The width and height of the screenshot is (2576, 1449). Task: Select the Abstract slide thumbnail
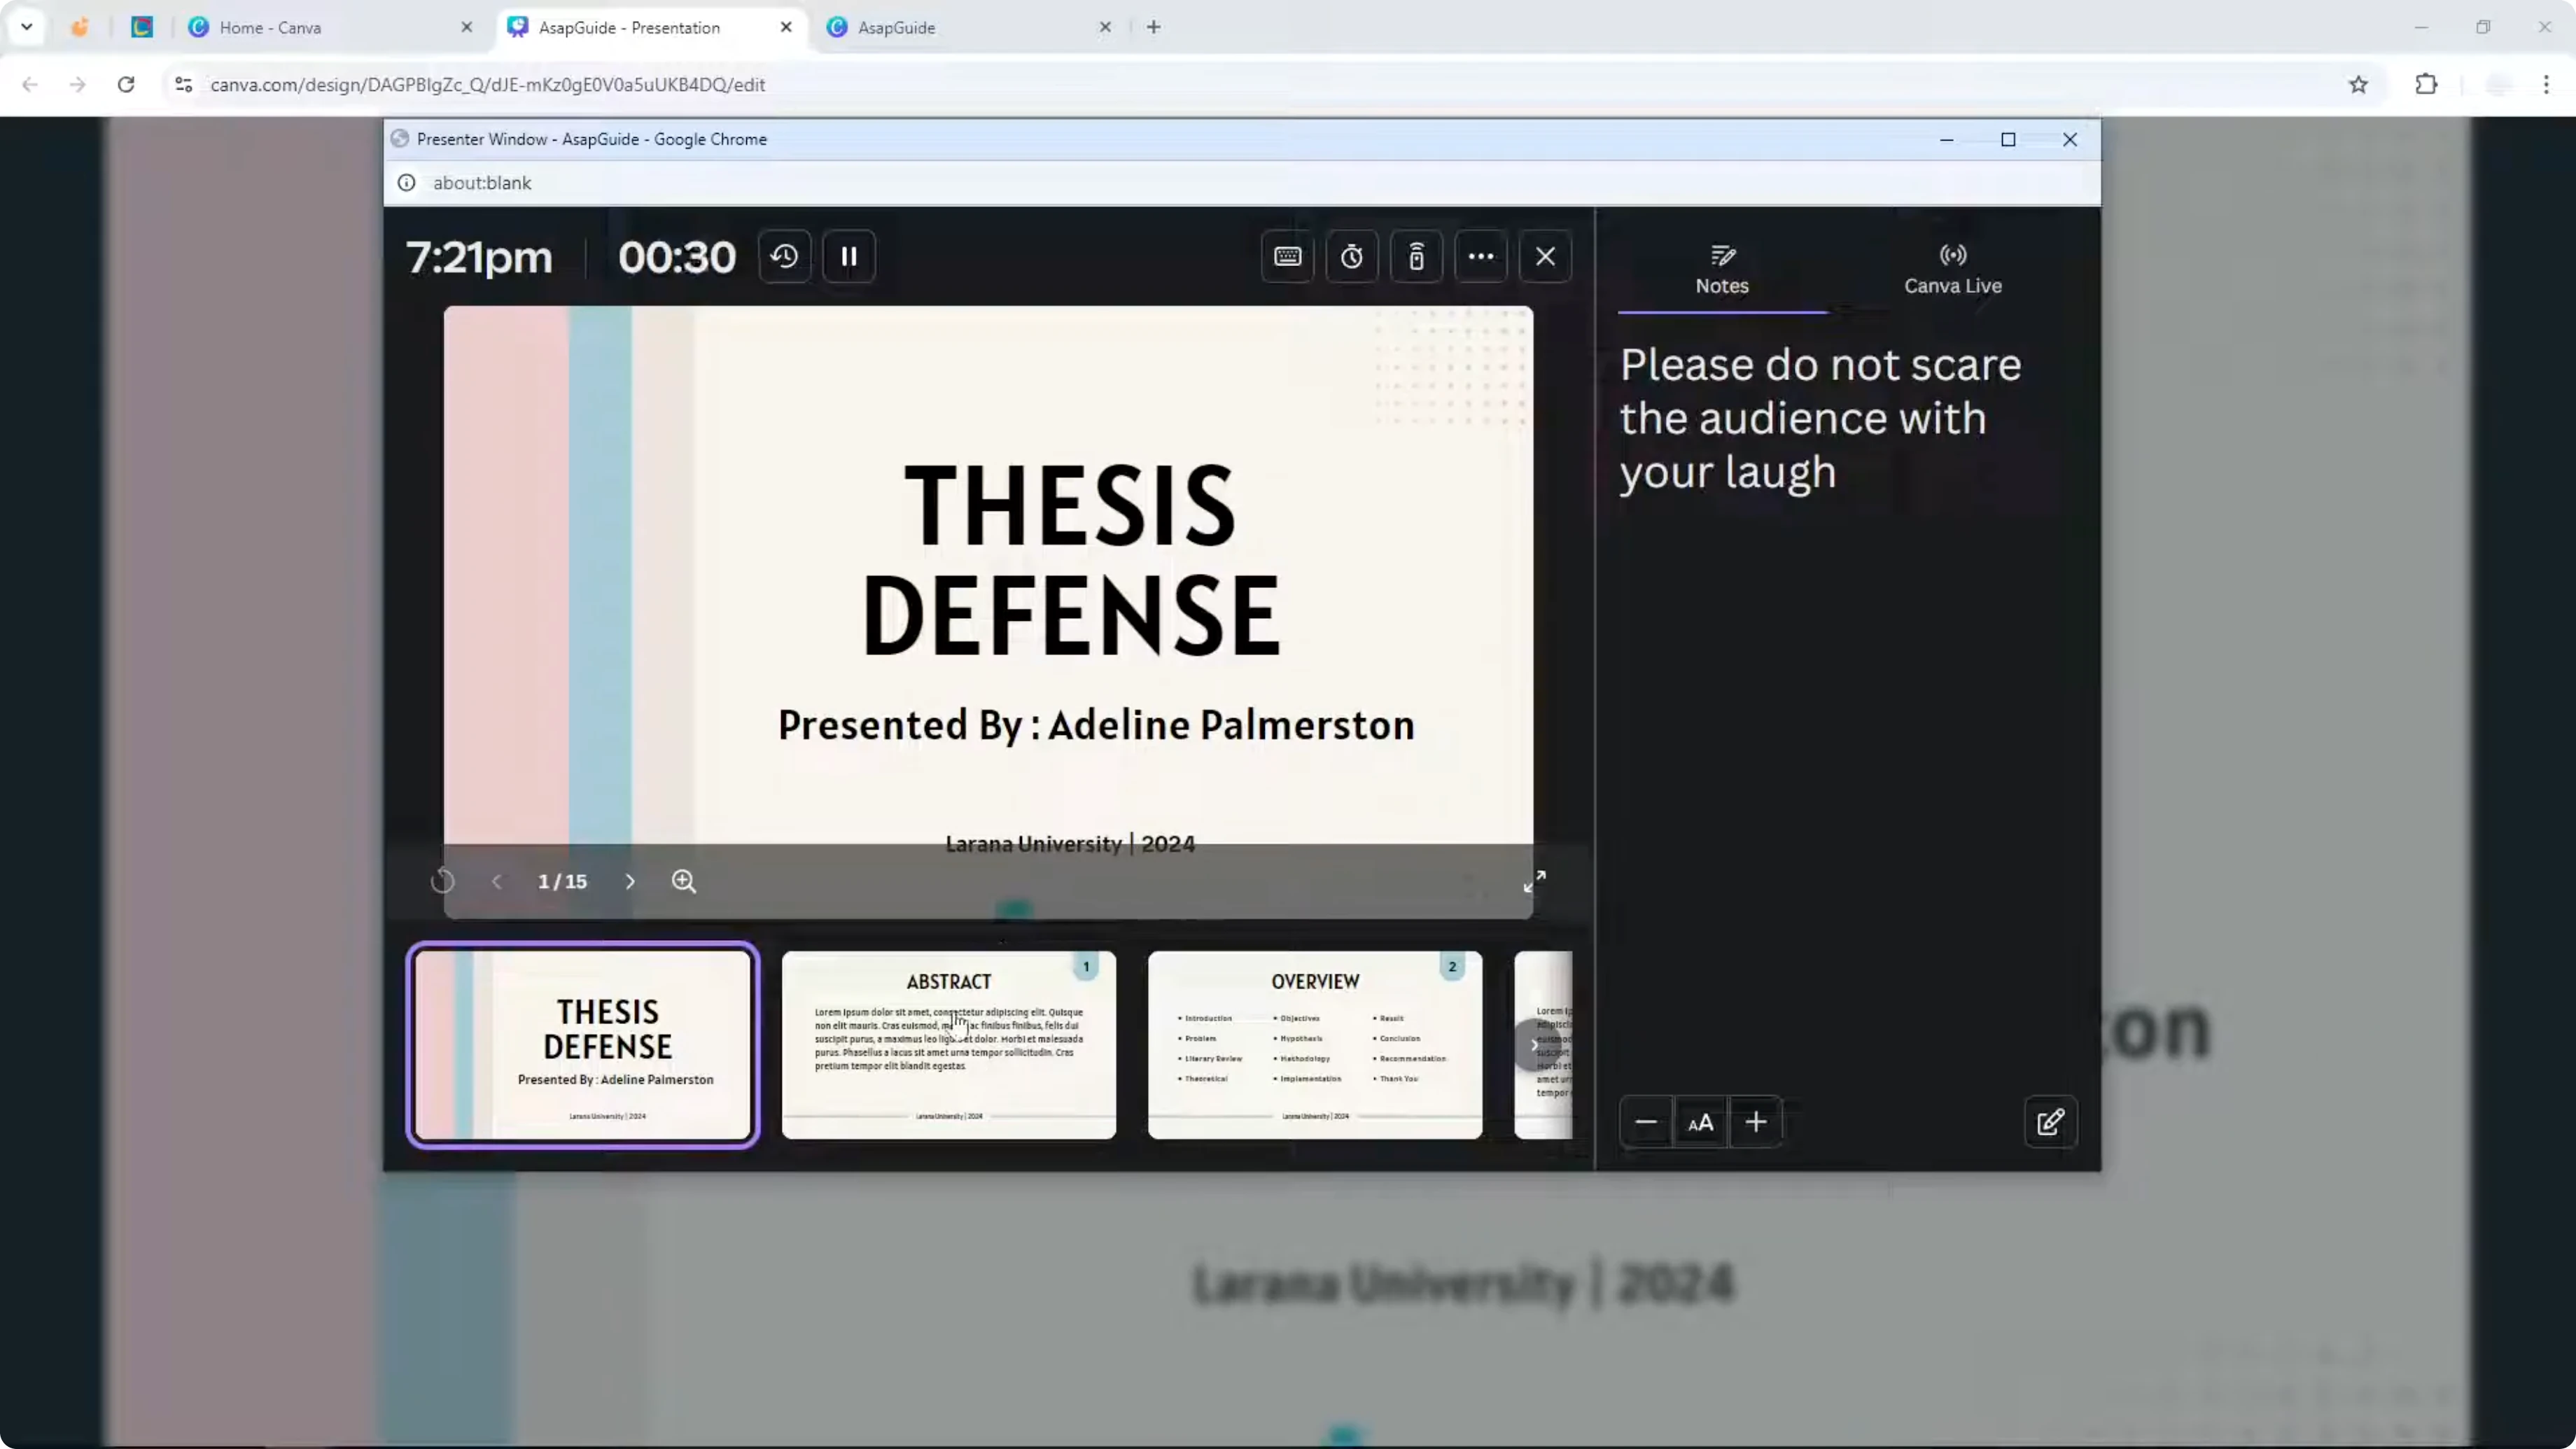949,1044
